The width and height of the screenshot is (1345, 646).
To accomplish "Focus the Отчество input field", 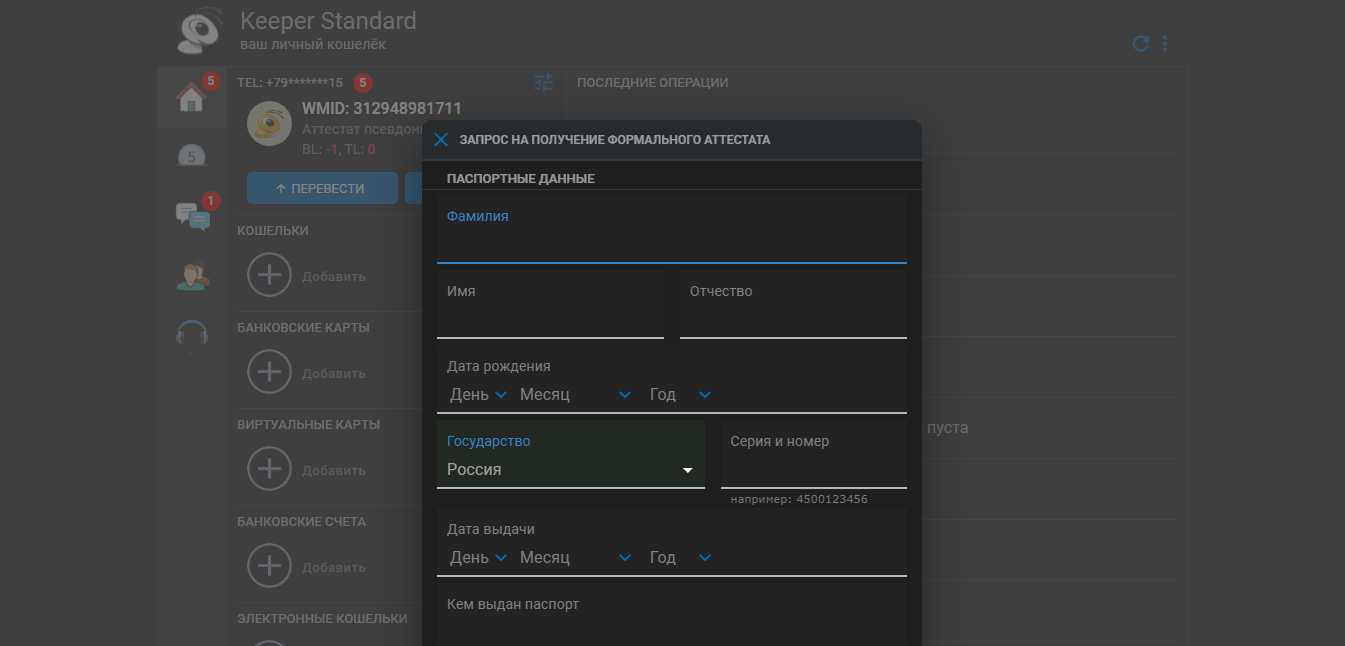I will click(793, 305).
